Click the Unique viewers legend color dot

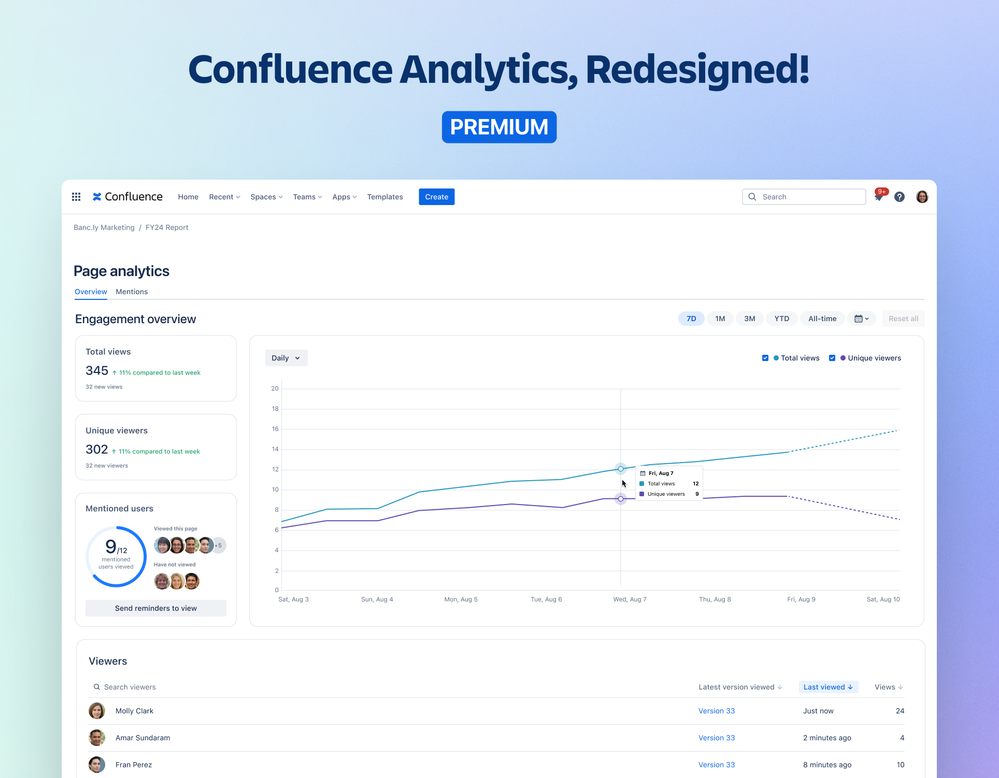click(843, 358)
